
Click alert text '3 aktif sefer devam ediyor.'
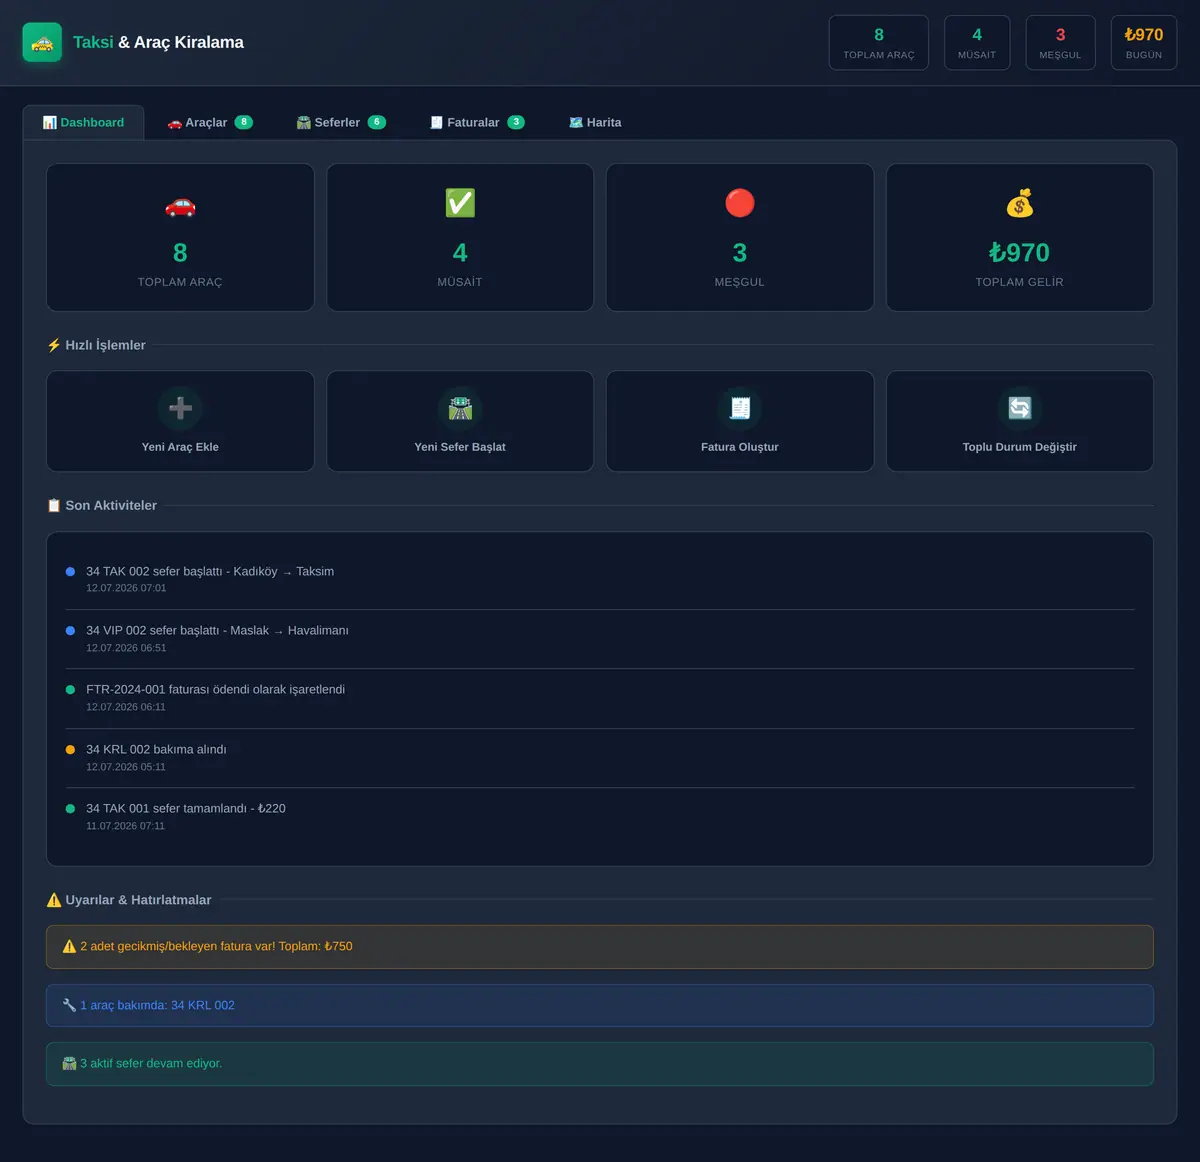pos(151,1063)
